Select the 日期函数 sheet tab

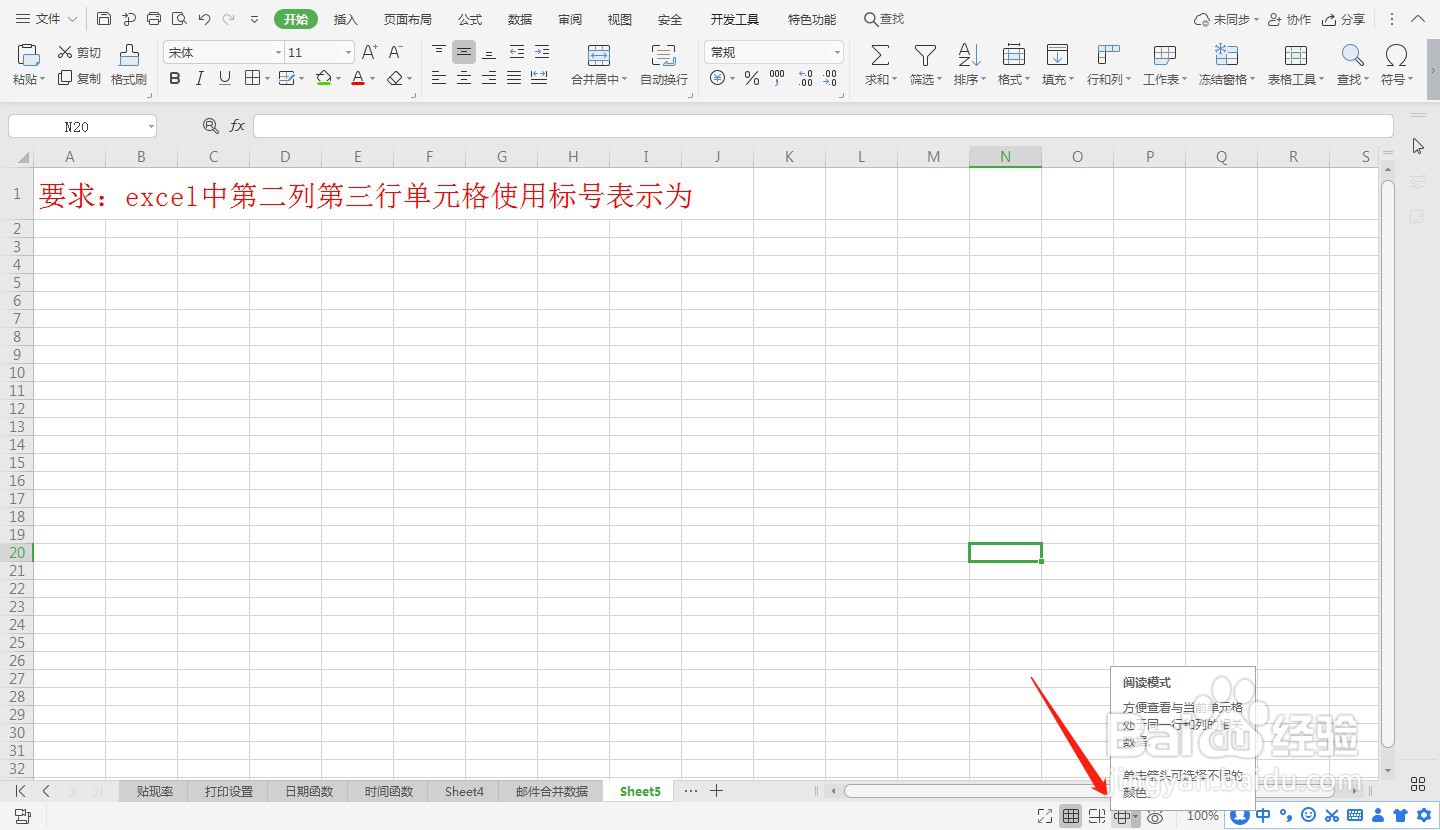308,790
